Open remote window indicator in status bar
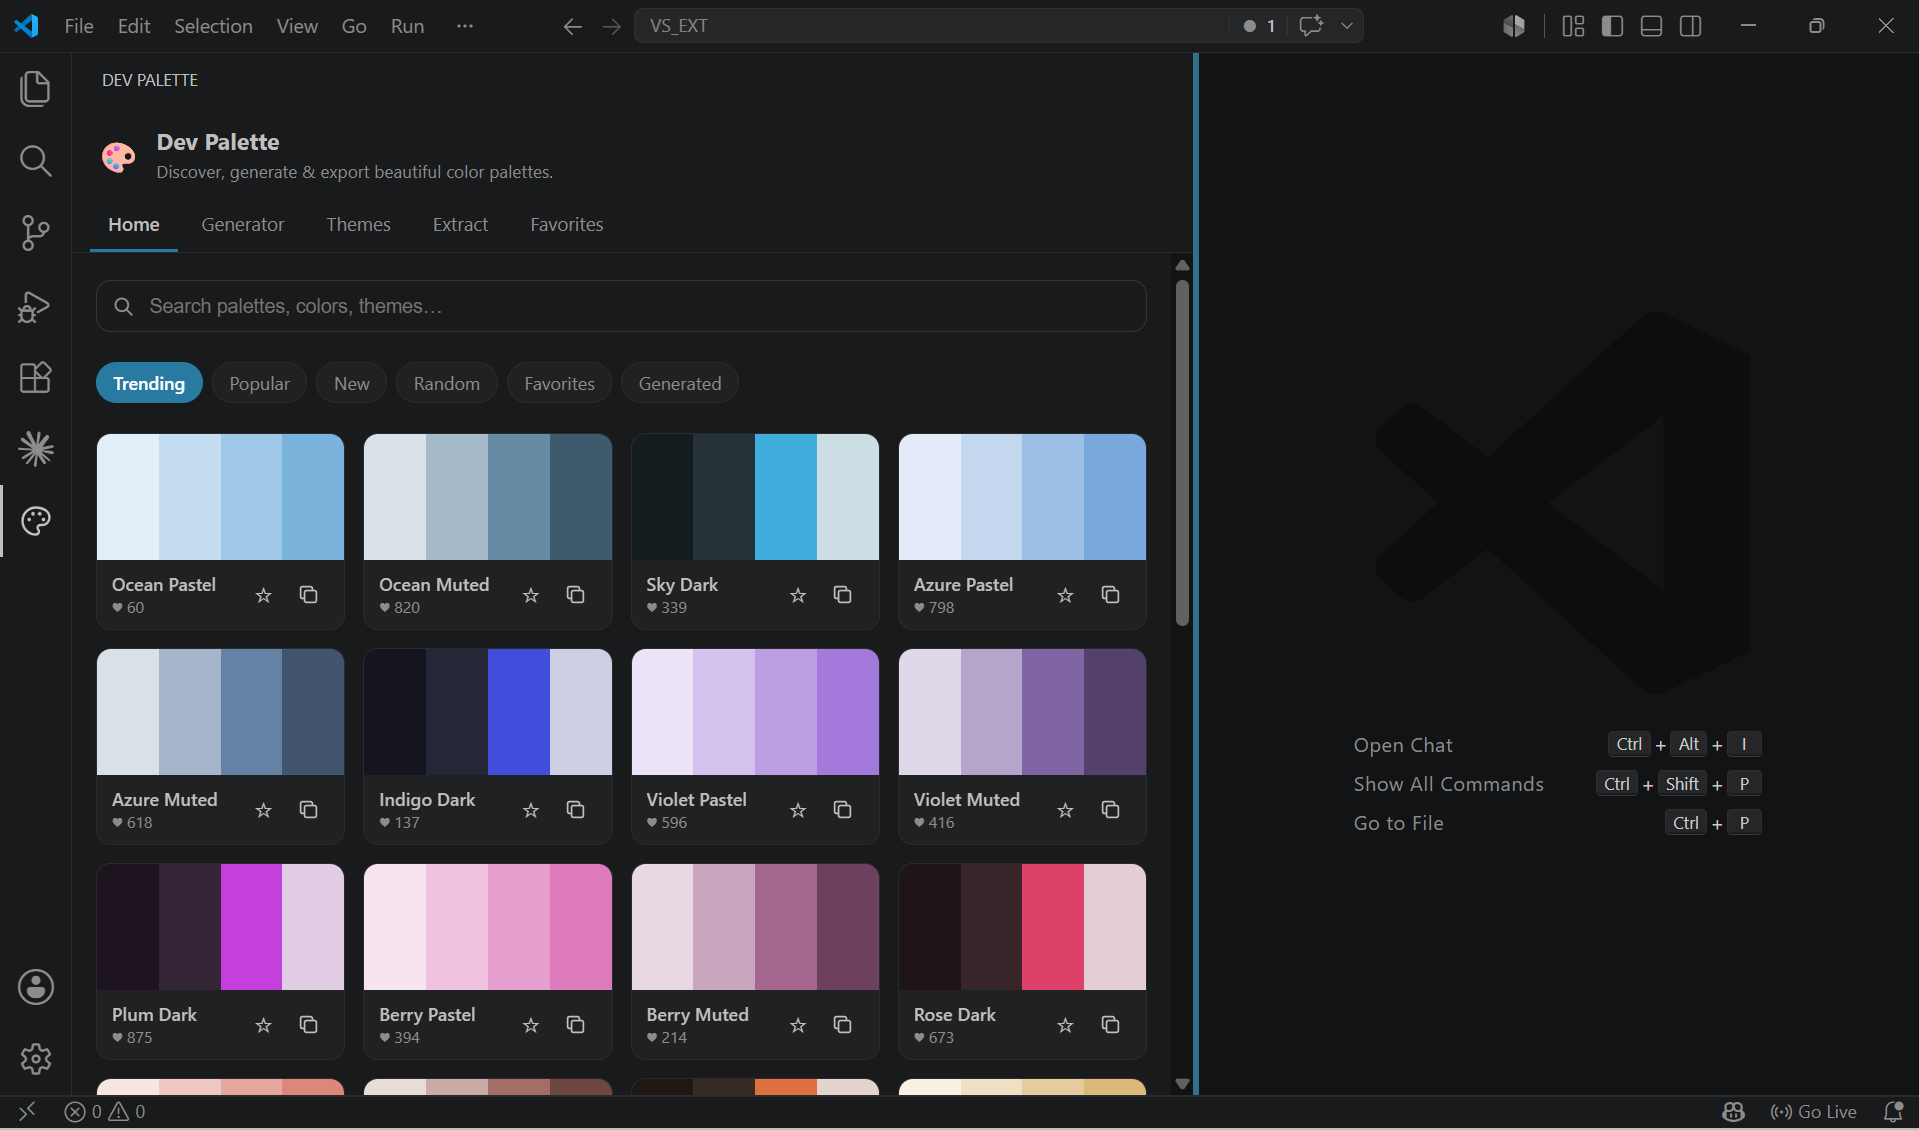Image resolution: width=1919 pixels, height=1130 pixels. [27, 1112]
